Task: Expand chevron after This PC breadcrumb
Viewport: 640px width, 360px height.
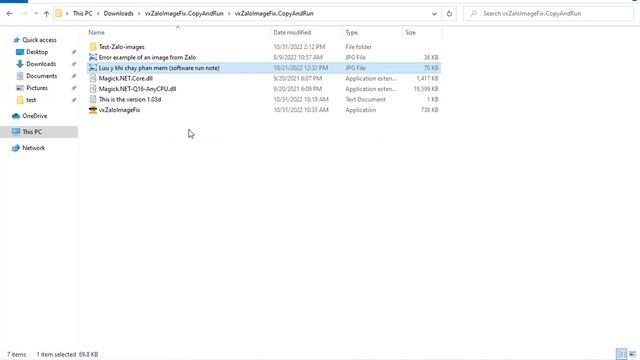Action: (x=98, y=13)
